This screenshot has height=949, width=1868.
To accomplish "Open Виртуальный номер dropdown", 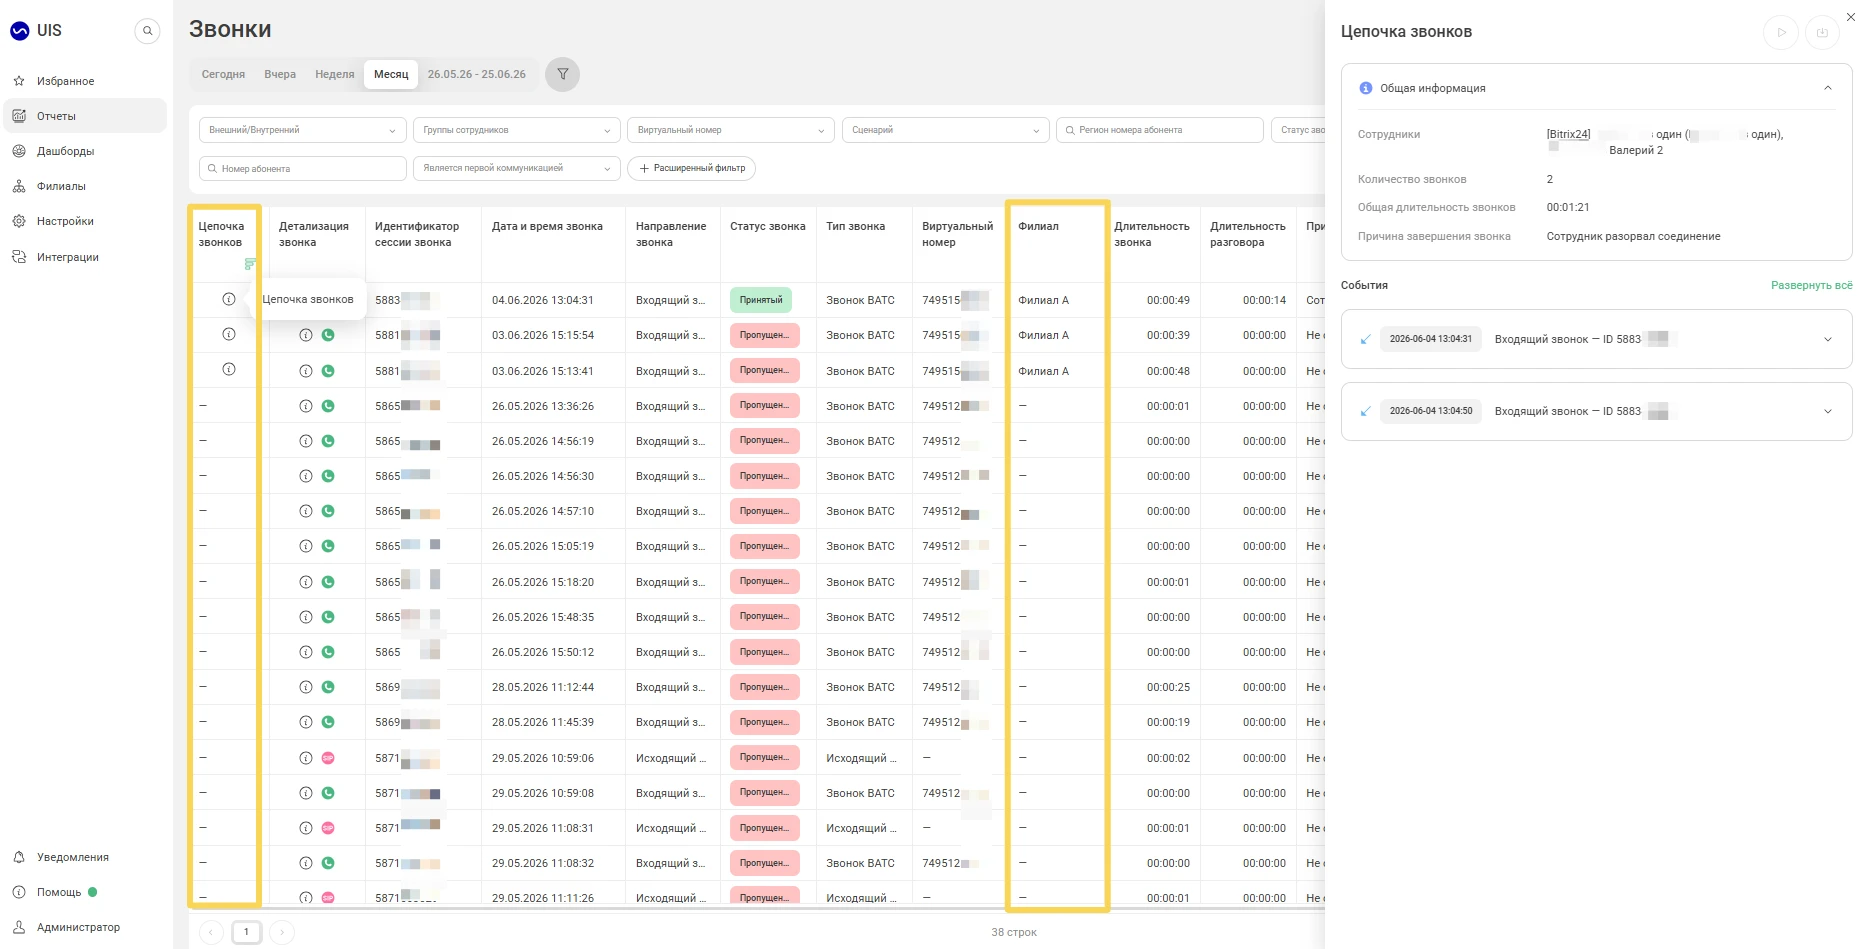I will pyautogui.click(x=731, y=130).
